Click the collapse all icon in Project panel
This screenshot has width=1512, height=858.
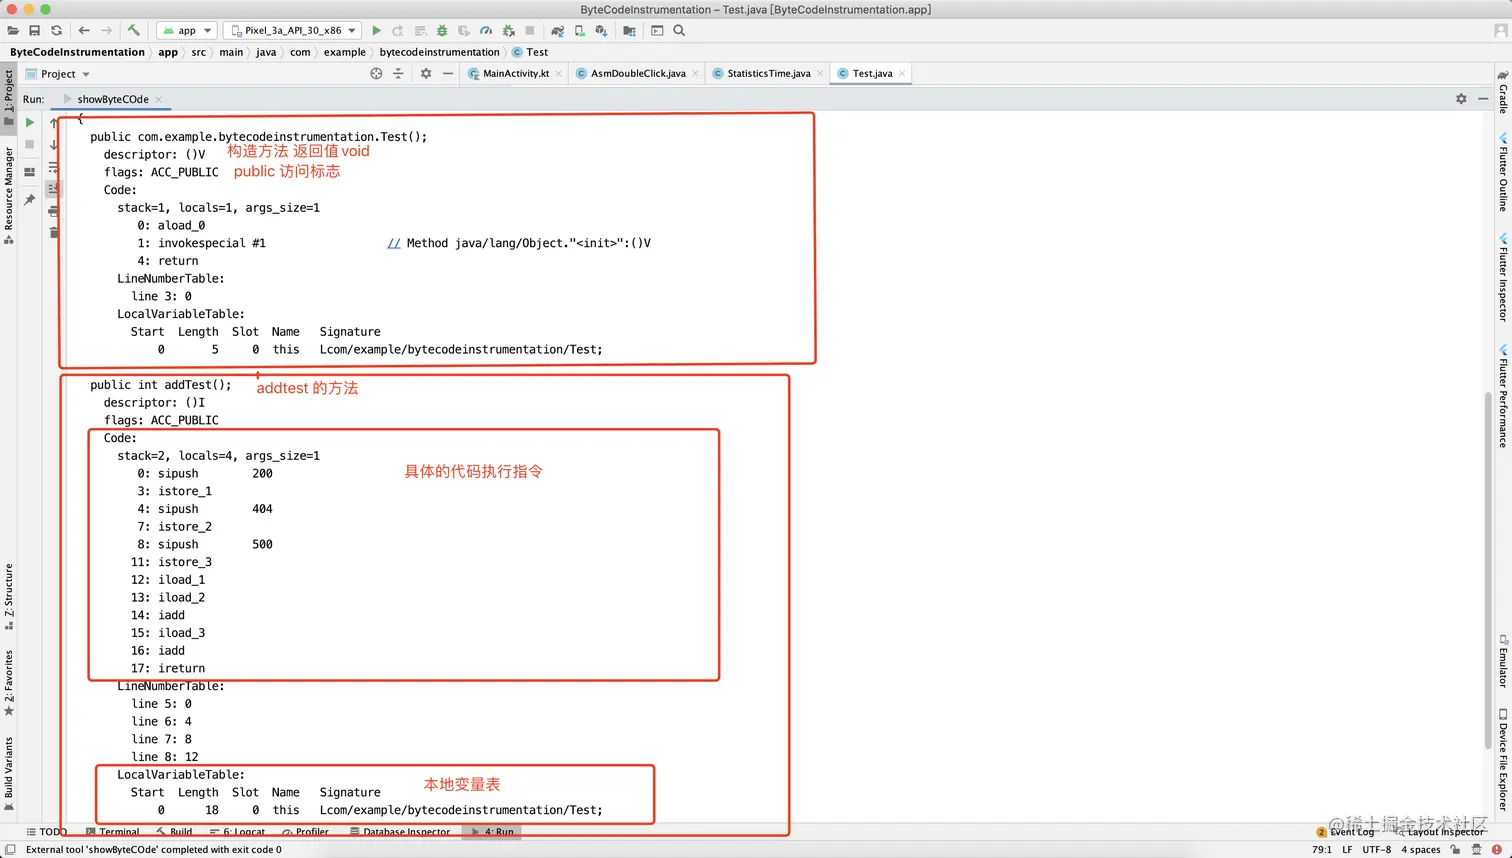(x=398, y=73)
